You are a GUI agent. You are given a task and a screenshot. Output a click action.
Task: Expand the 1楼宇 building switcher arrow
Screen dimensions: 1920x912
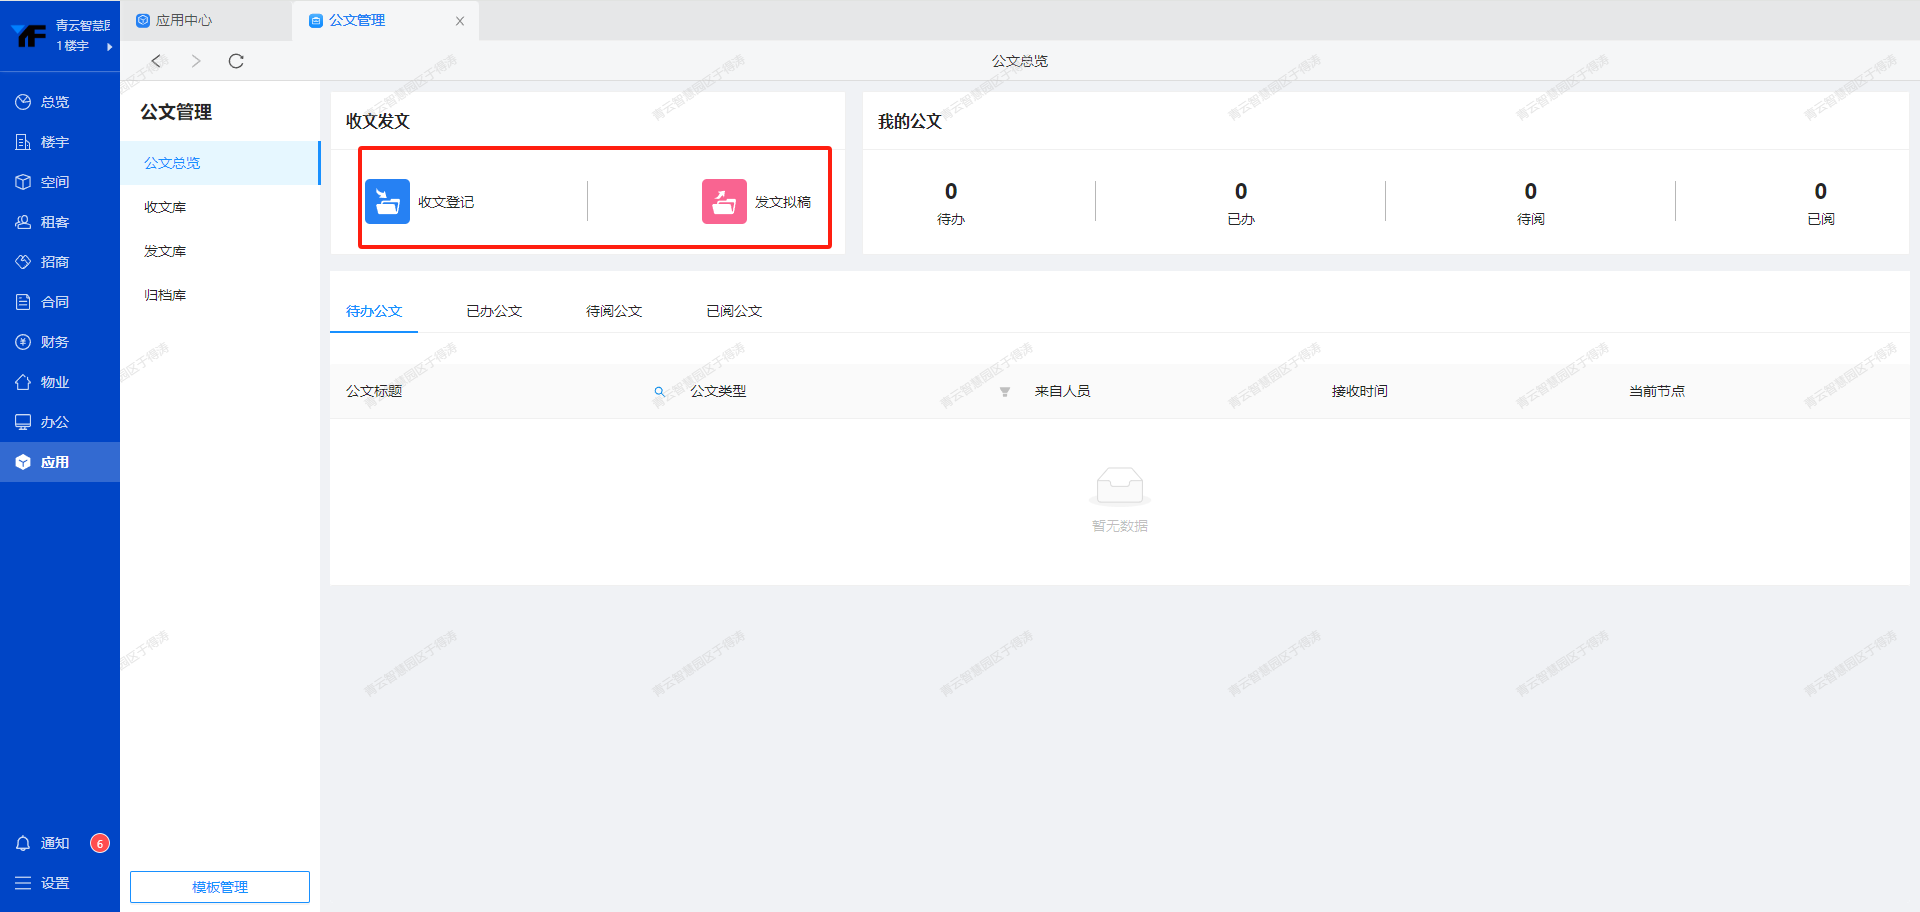[109, 47]
